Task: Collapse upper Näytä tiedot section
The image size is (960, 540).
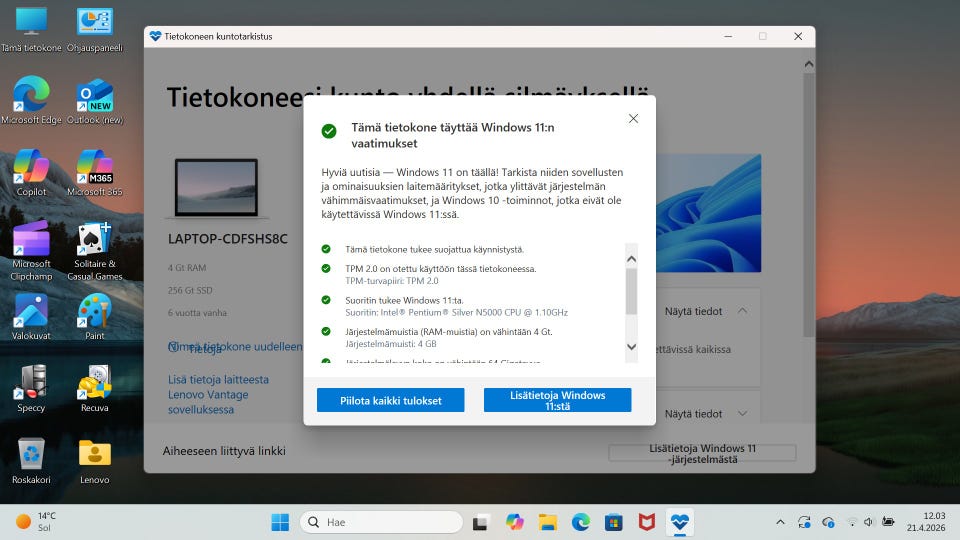Action: coord(706,311)
